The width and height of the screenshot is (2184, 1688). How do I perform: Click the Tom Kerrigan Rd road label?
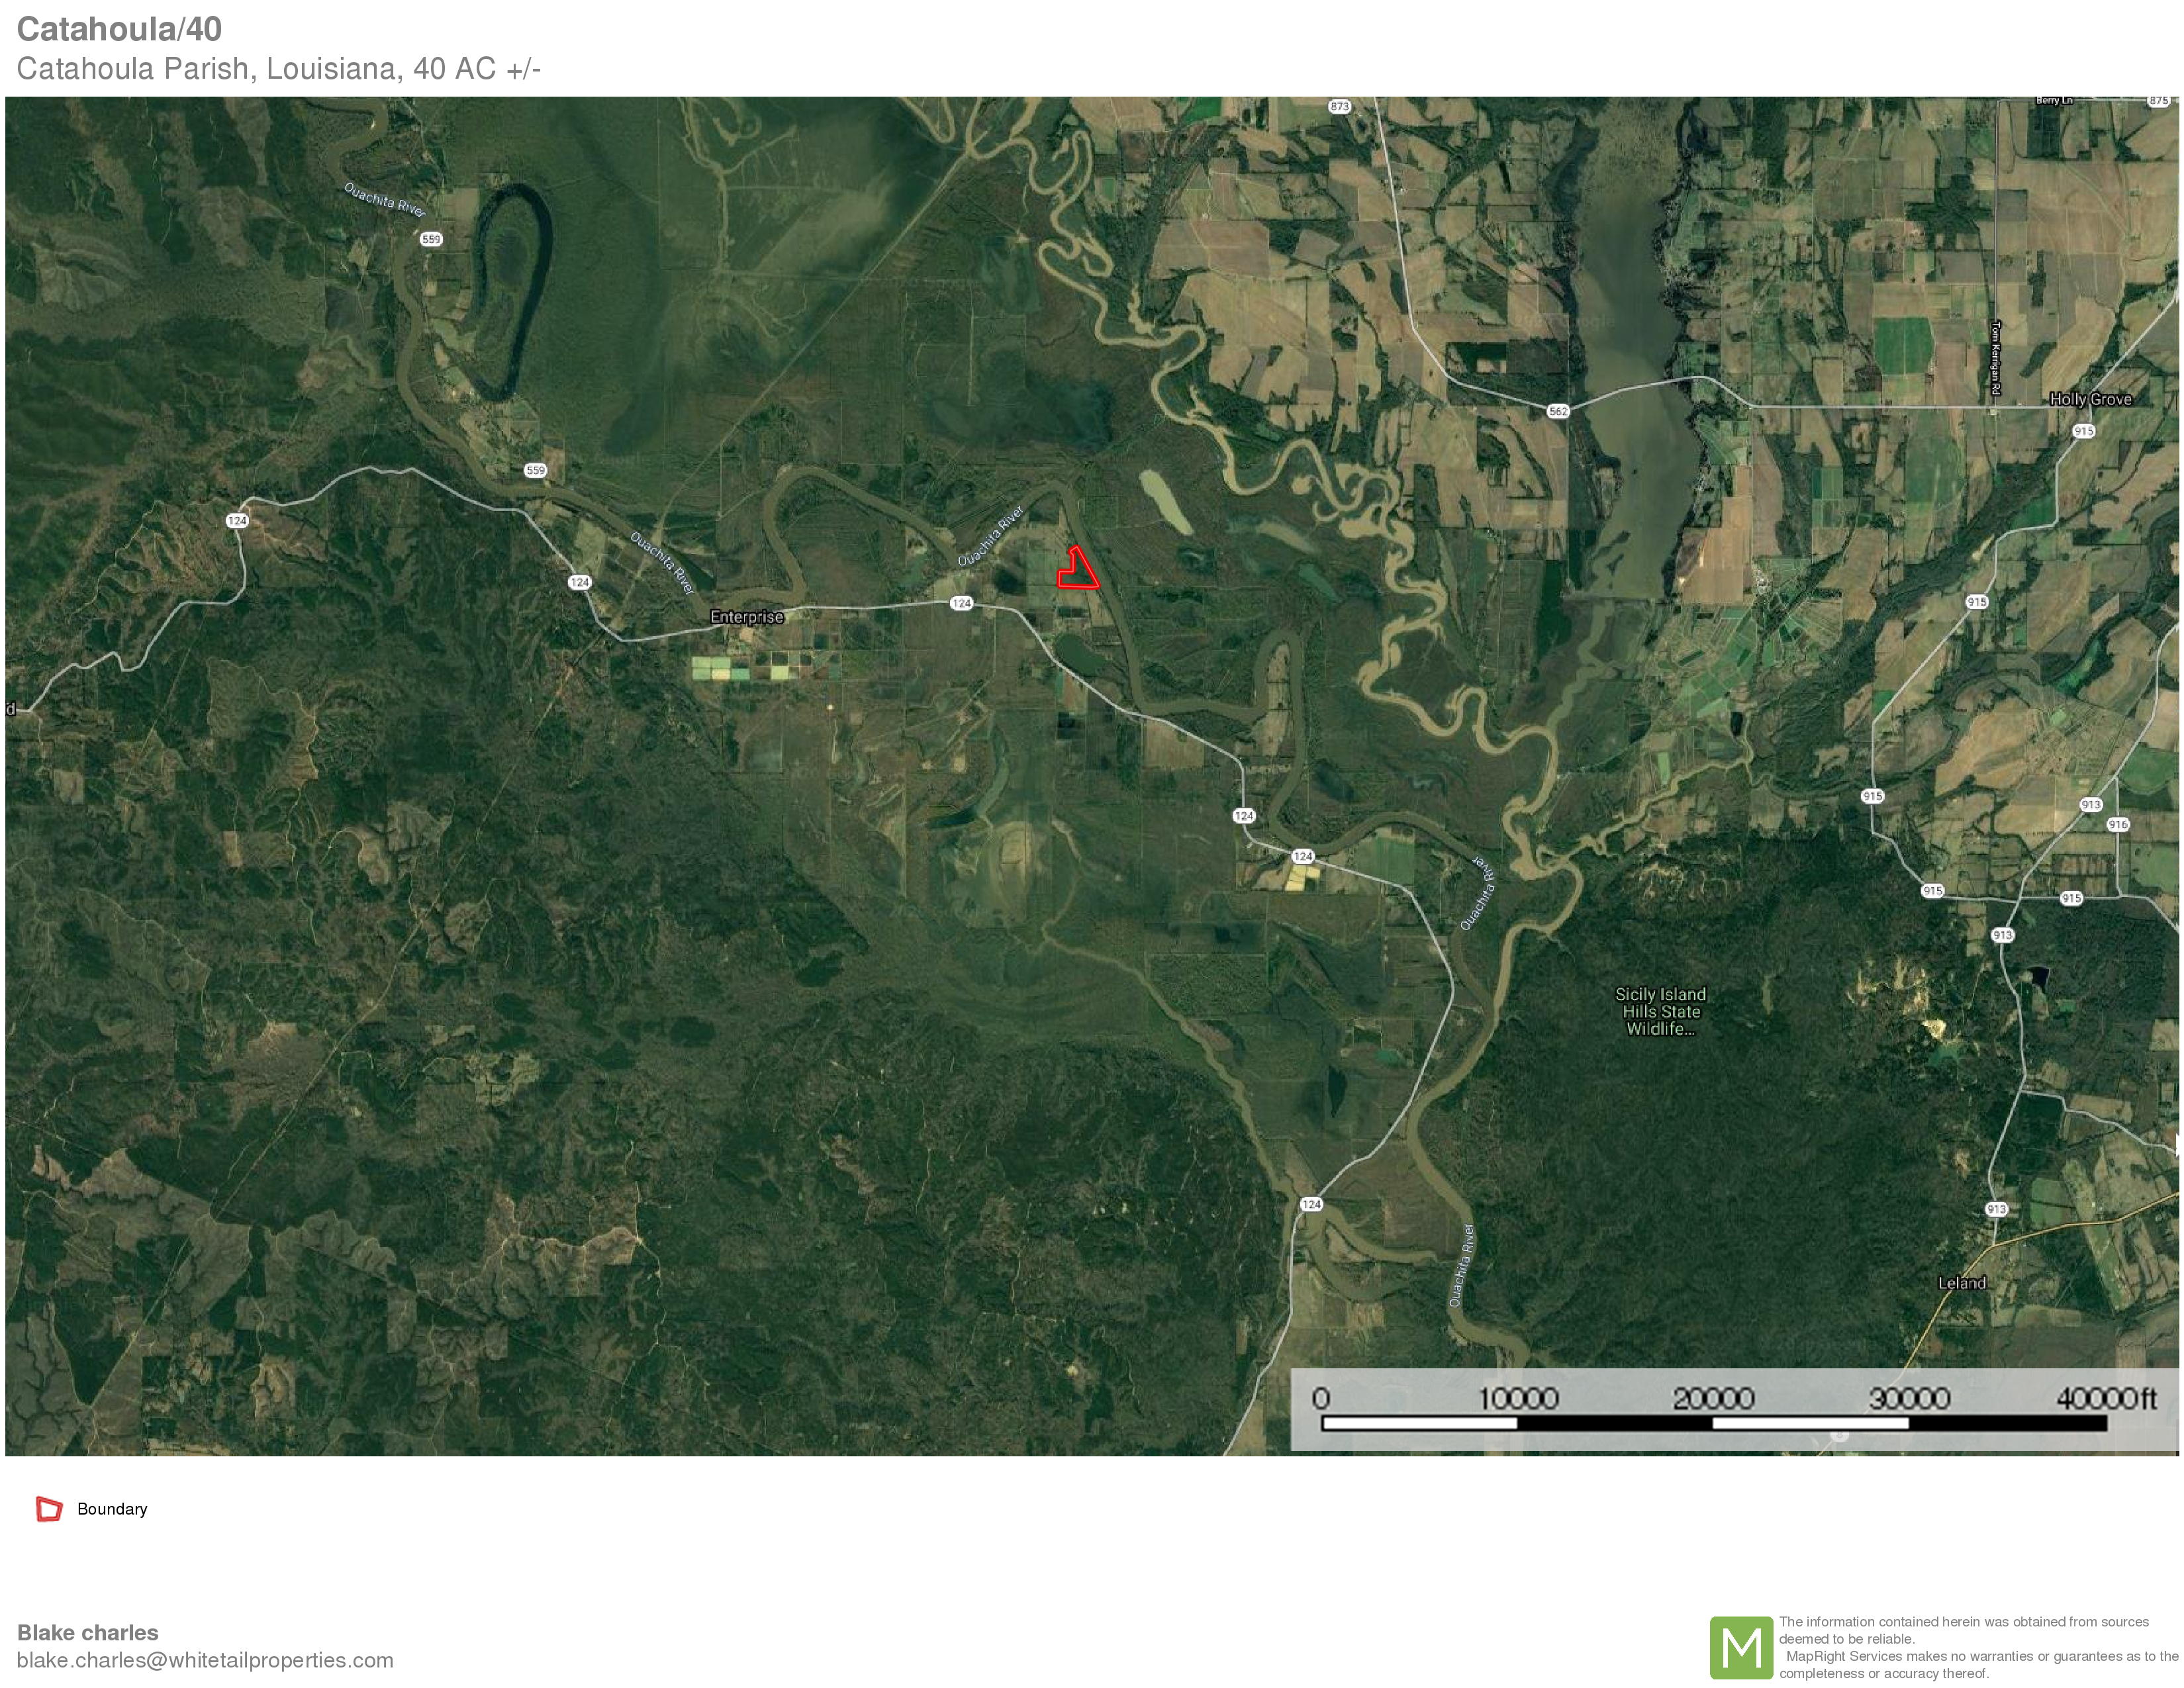pyautogui.click(x=1996, y=358)
